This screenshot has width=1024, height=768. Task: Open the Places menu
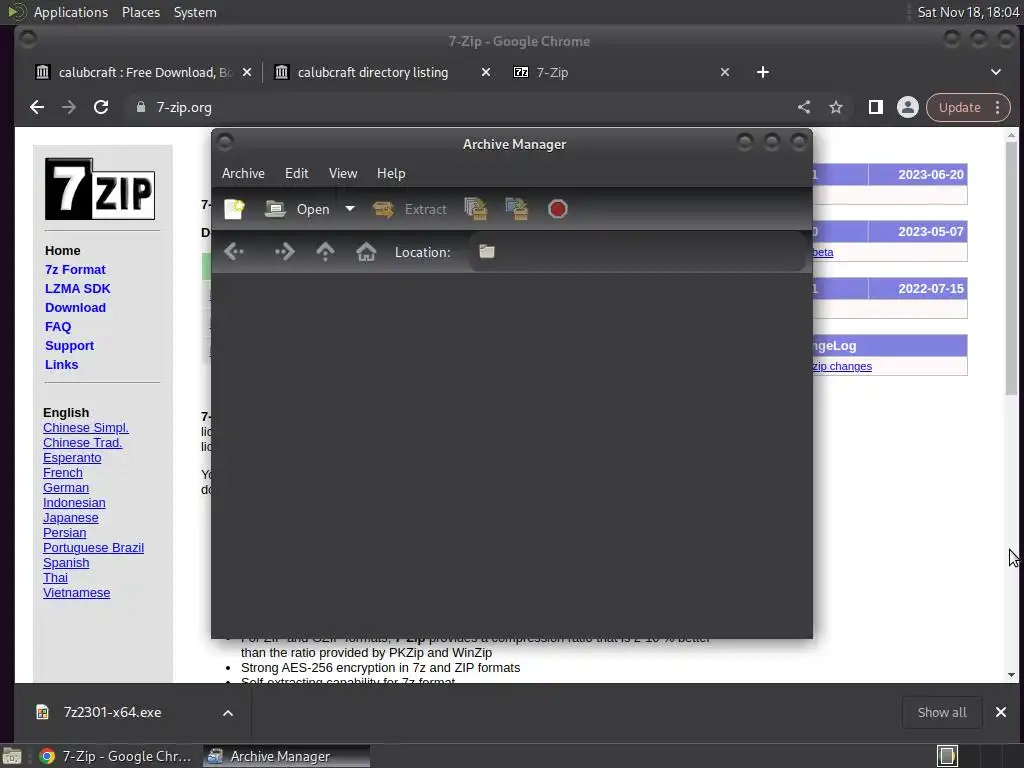click(x=140, y=12)
